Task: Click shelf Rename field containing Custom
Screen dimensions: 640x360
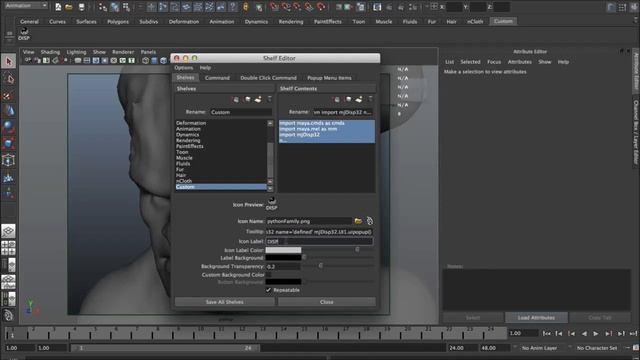Action: pyautogui.click(x=241, y=112)
